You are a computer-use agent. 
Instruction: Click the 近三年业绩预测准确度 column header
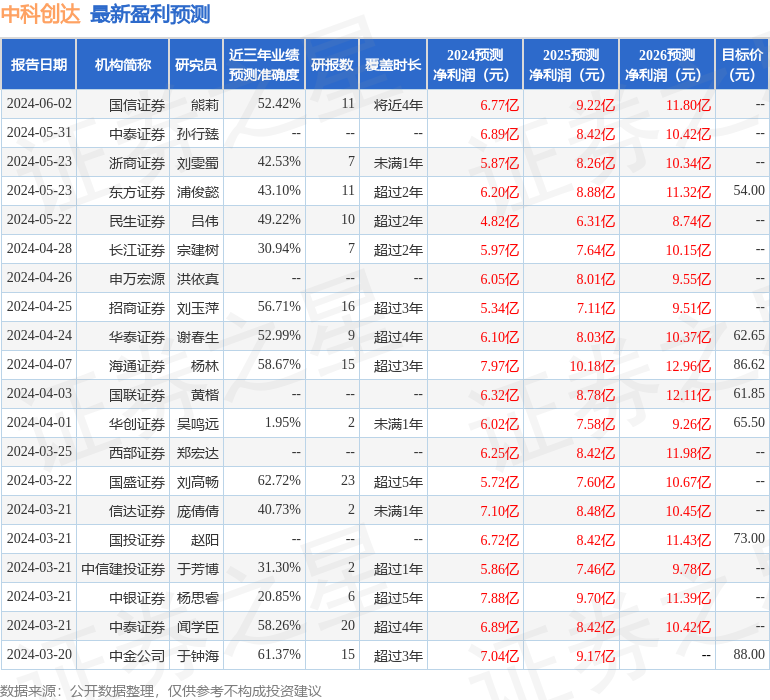pos(264,64)
